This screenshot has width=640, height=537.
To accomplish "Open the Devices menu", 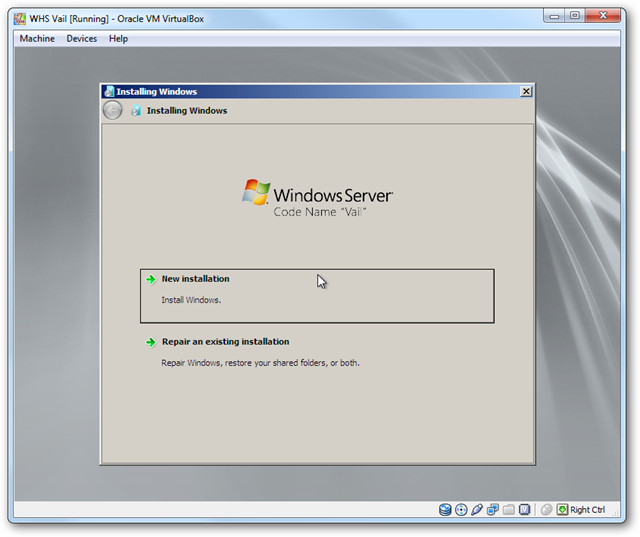I will coord(82,39).
